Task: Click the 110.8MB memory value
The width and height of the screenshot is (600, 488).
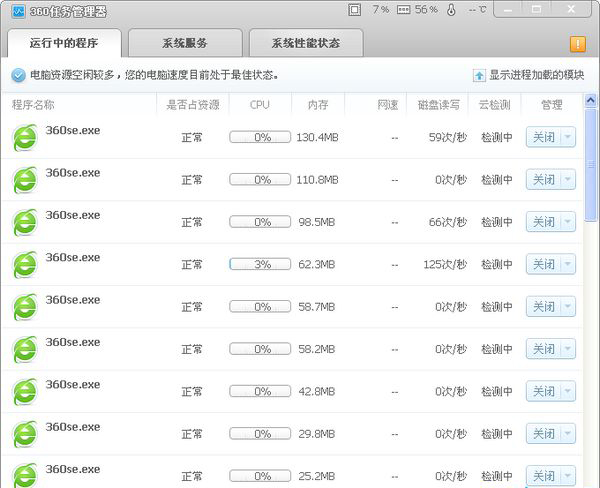Action: (317, 180)
